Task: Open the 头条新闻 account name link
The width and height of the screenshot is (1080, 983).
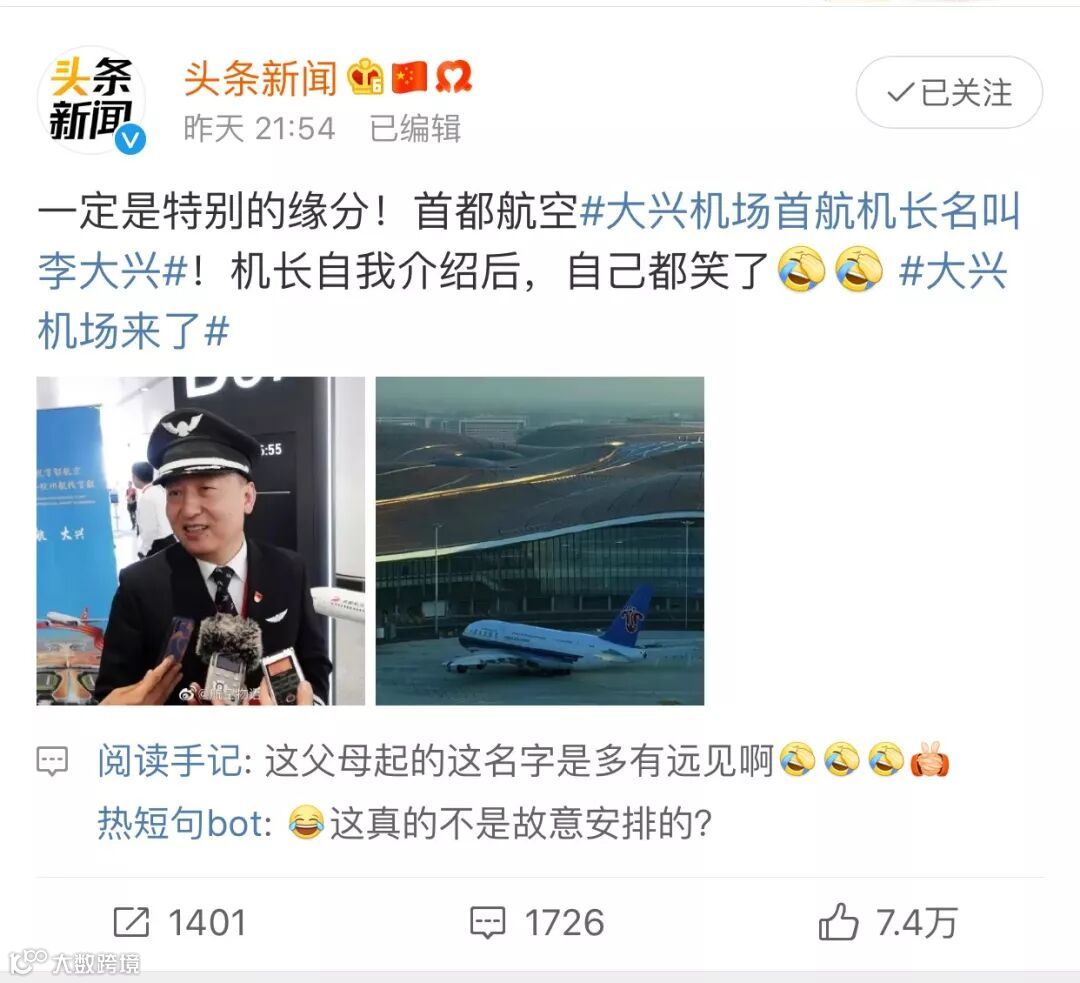Action: click(x=260, y=78)
